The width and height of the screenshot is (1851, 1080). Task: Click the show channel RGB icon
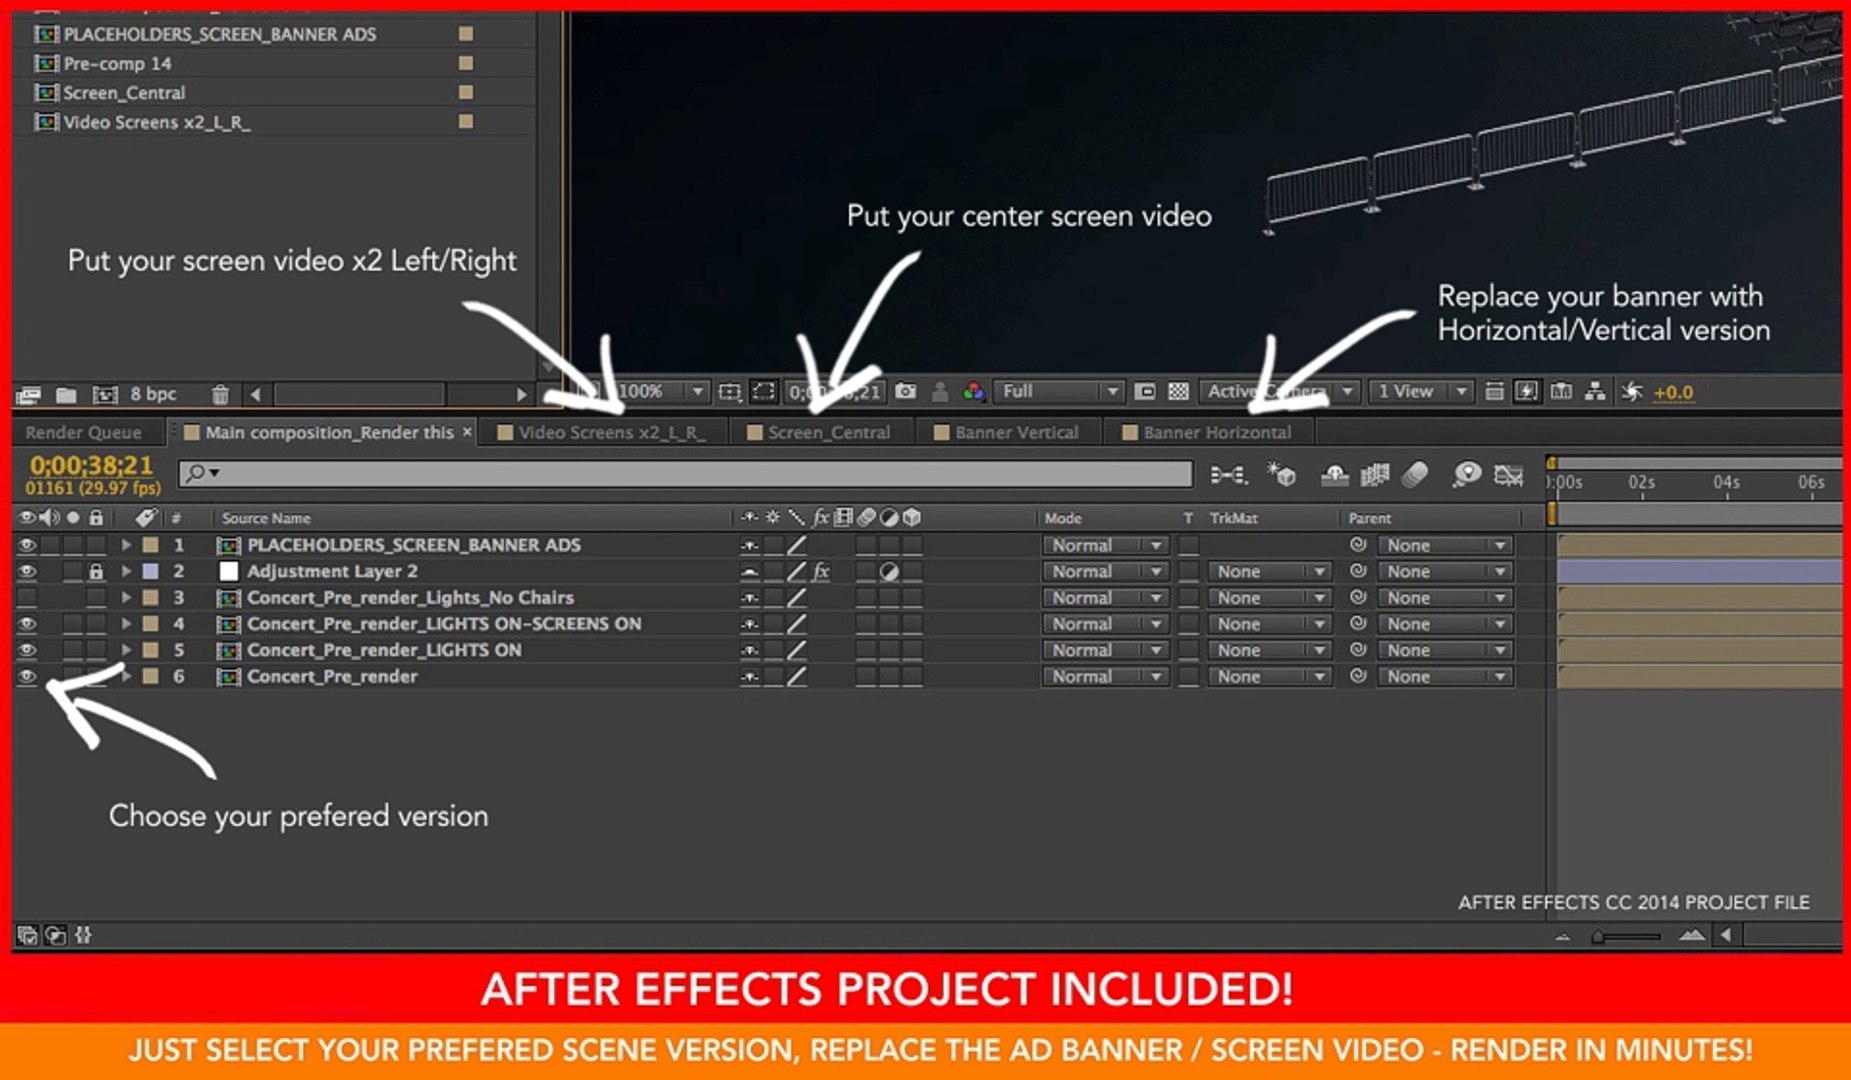[973, 391]
